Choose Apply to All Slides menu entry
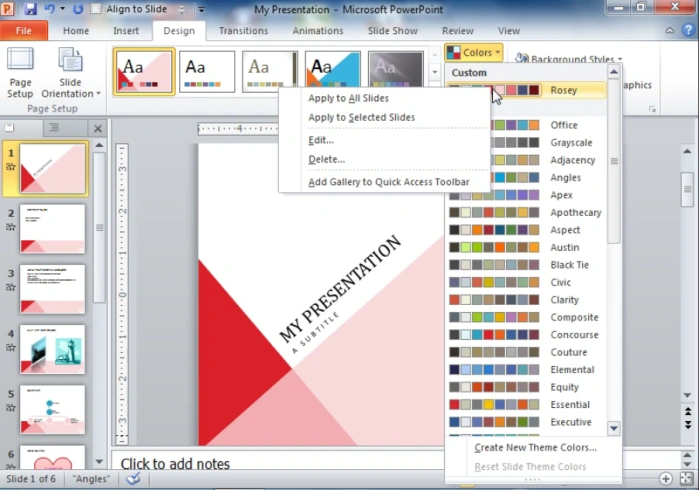Image resolution: width=699 pixels, height=490 pixels. pyautogui.click(x=349, y=98)
